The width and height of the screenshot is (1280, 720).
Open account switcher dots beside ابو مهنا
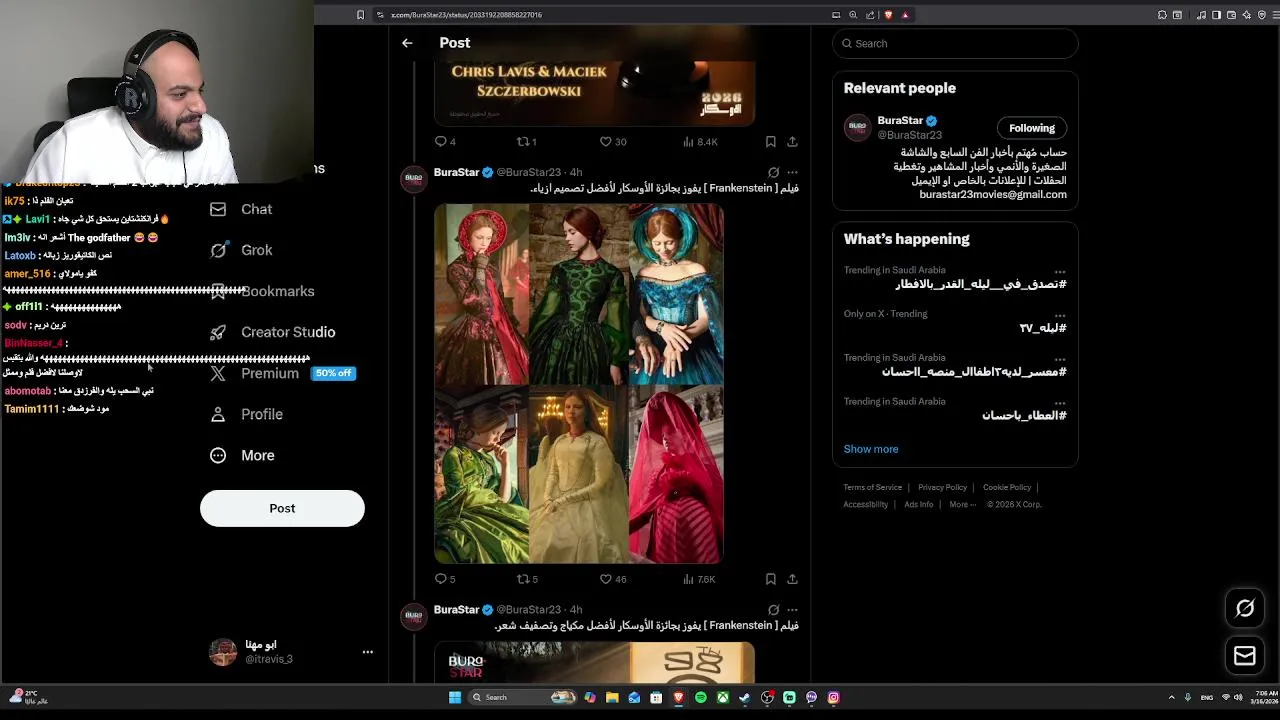367,652
